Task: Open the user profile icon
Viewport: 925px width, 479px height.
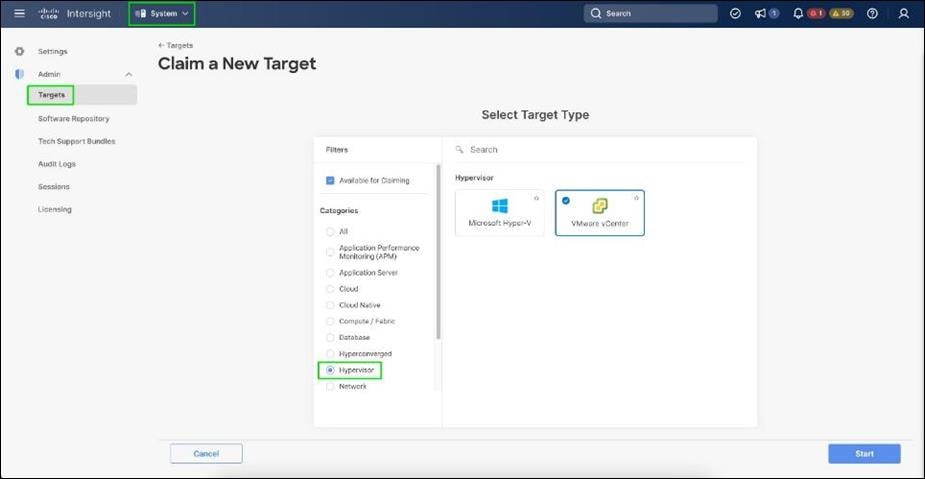Action: tap(903, 14)
